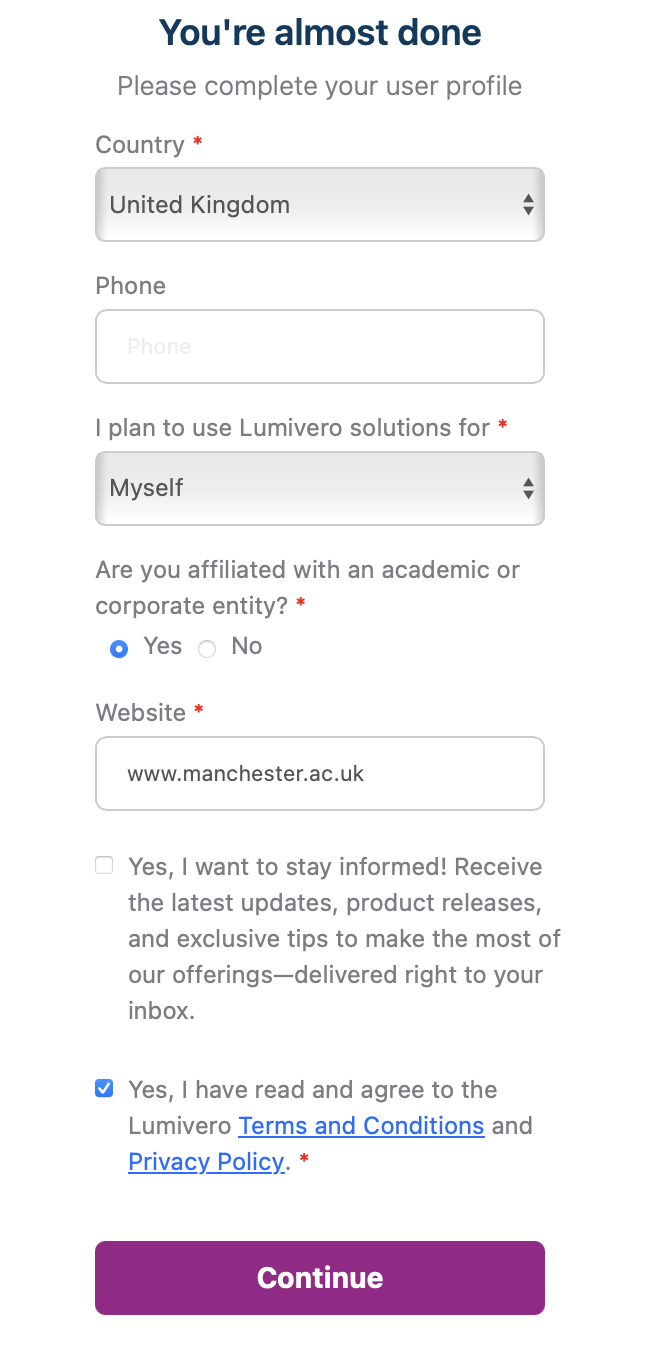Click the Phone field label

click(x=131, y=286)
